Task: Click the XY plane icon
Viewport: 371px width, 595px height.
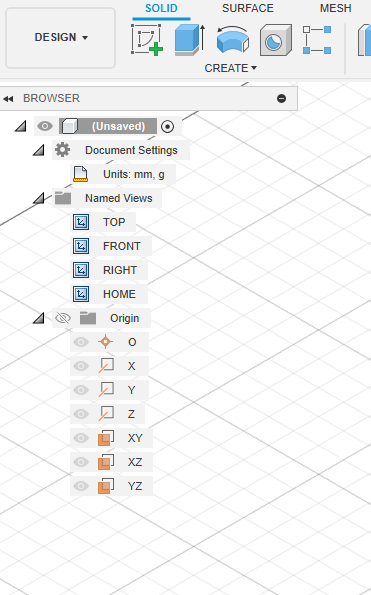Action: coord(106,438)
